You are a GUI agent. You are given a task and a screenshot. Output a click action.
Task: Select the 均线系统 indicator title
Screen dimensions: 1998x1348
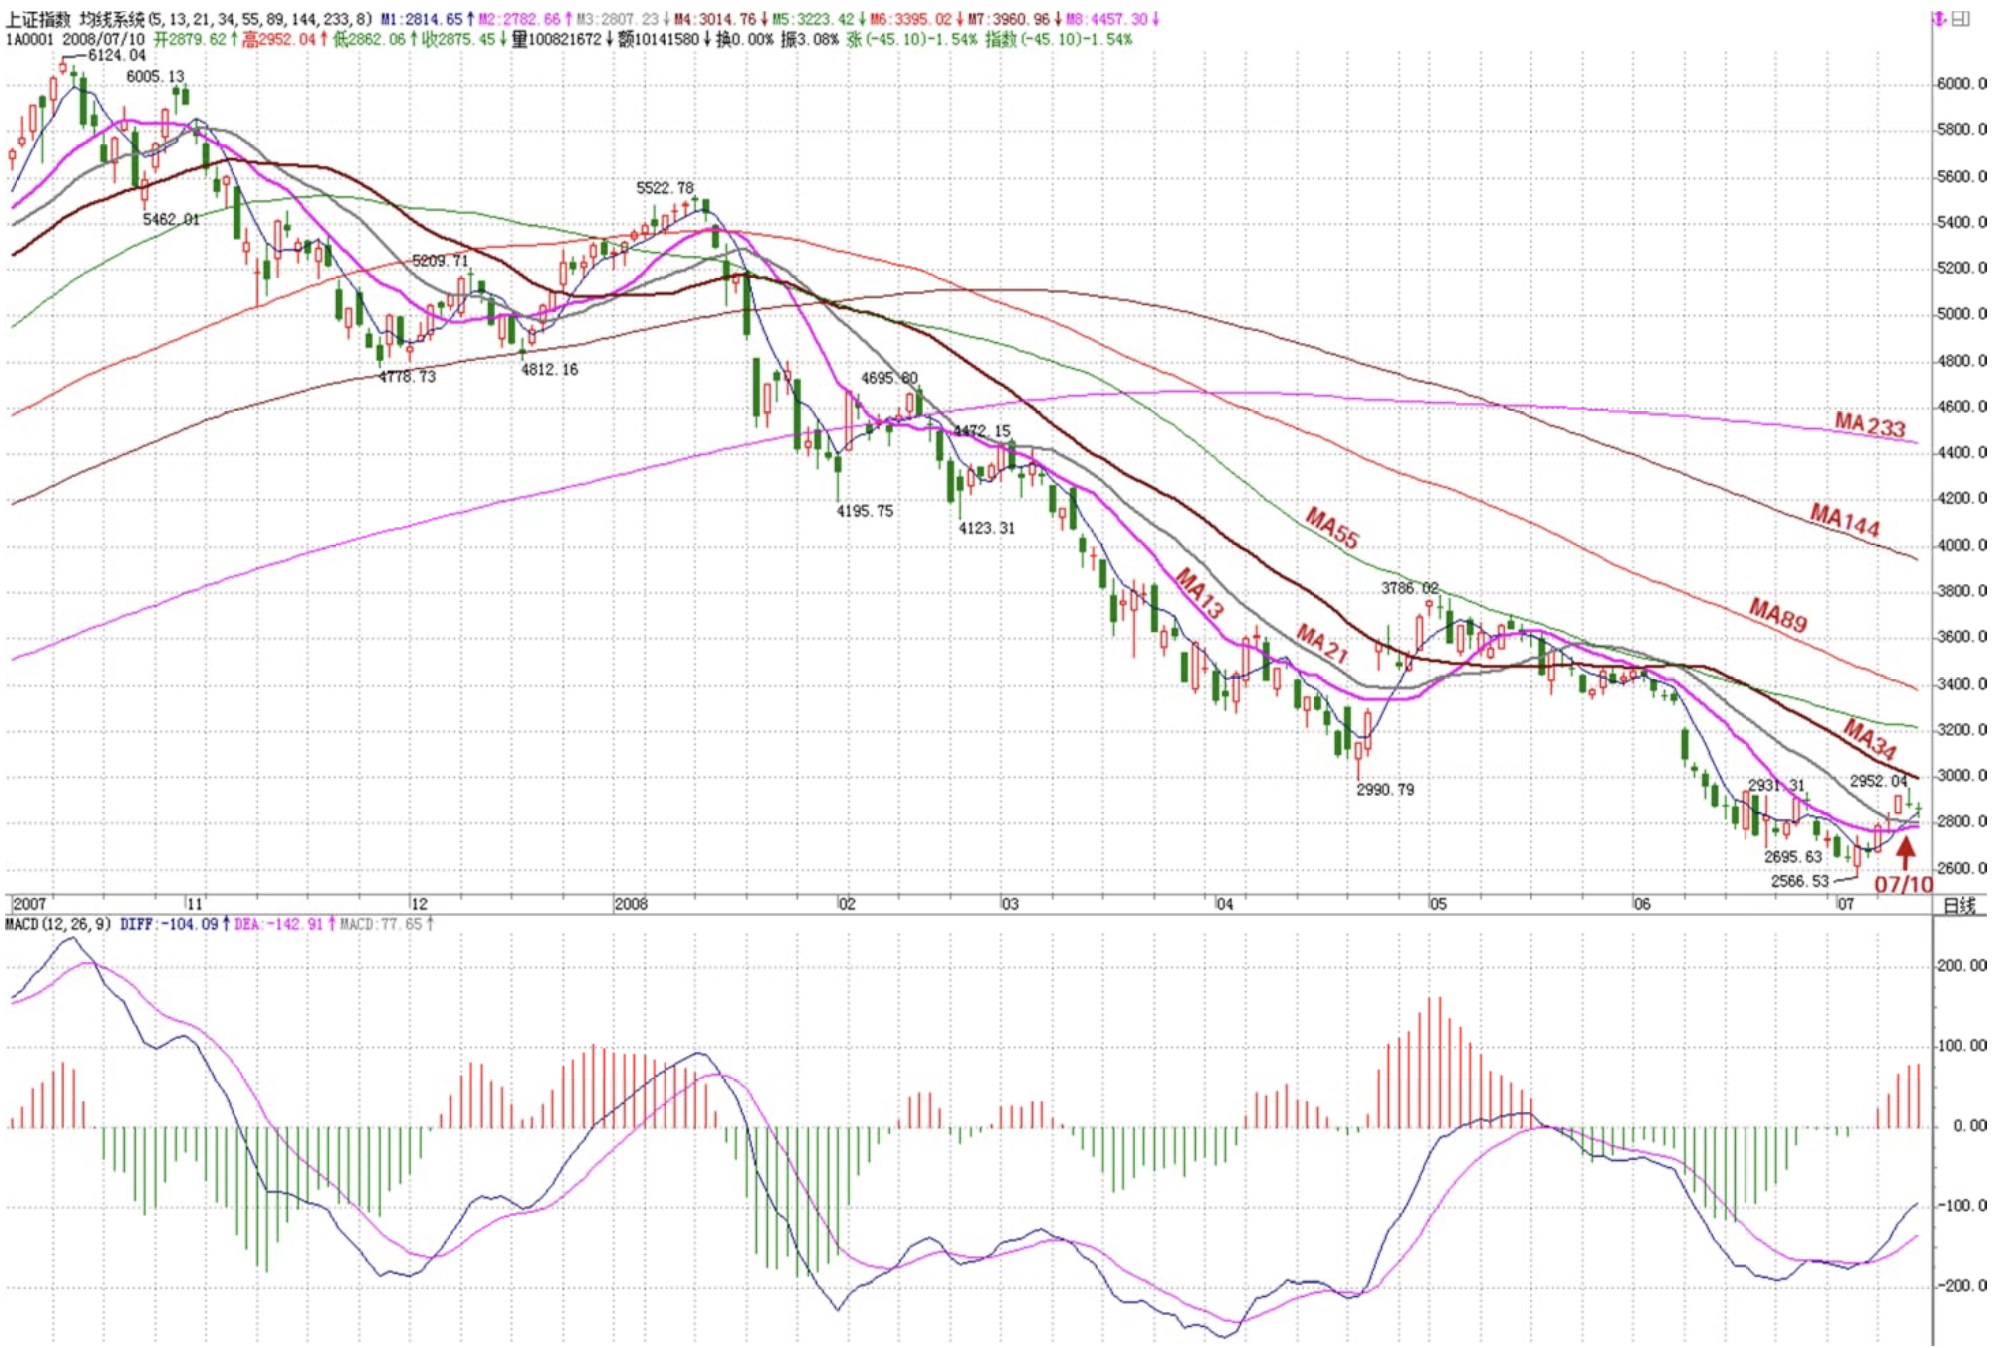pos(112,19)
